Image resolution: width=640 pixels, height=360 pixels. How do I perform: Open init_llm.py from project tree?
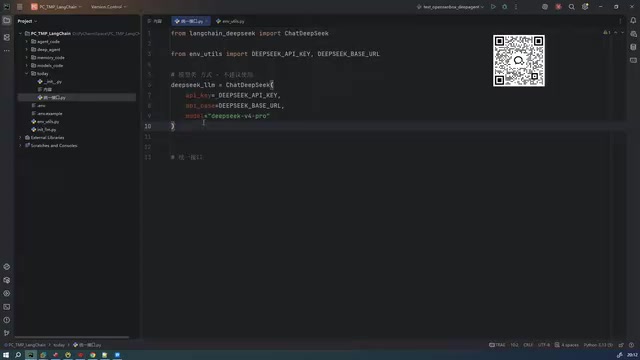pos(44,129)
